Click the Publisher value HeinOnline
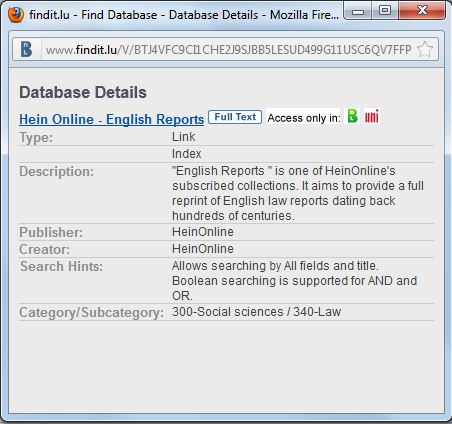Viewport: 452px width, 424px height. (x=203, y=232)
